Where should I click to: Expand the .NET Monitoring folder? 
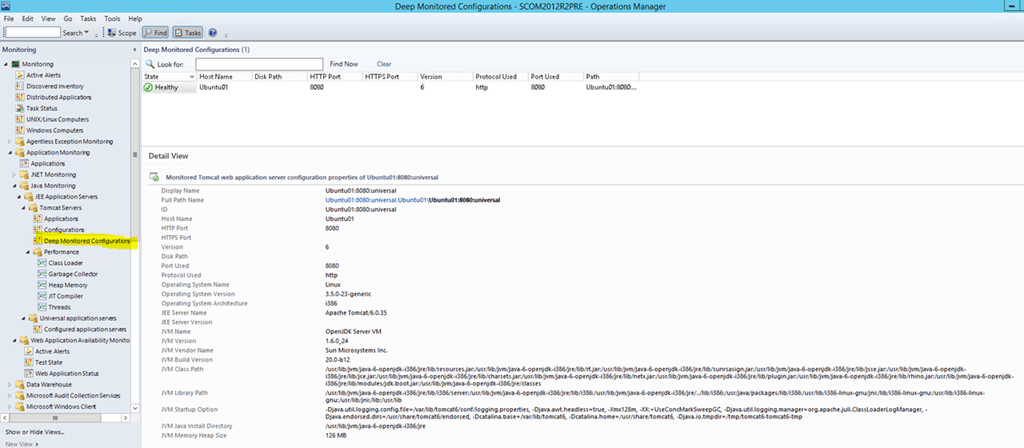pos(15,174)
